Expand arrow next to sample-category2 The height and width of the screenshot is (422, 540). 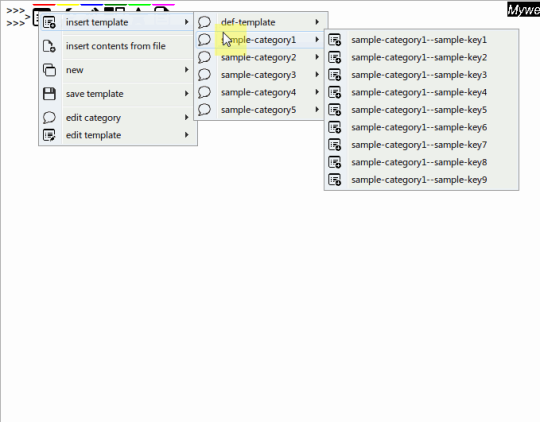tap(317, 57)
